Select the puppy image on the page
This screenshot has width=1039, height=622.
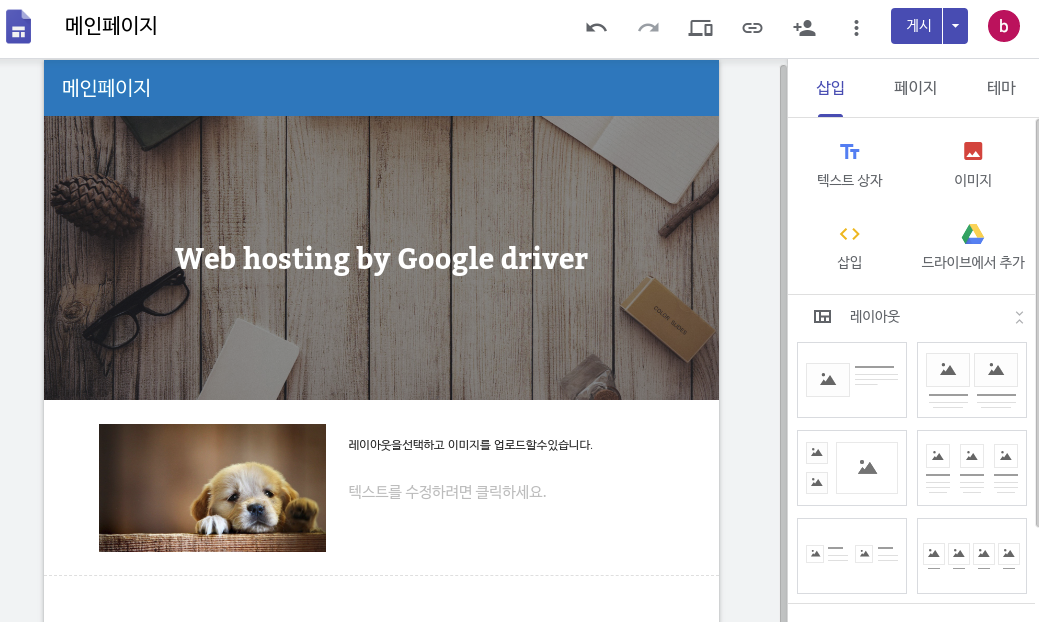[x=212, y=488]
